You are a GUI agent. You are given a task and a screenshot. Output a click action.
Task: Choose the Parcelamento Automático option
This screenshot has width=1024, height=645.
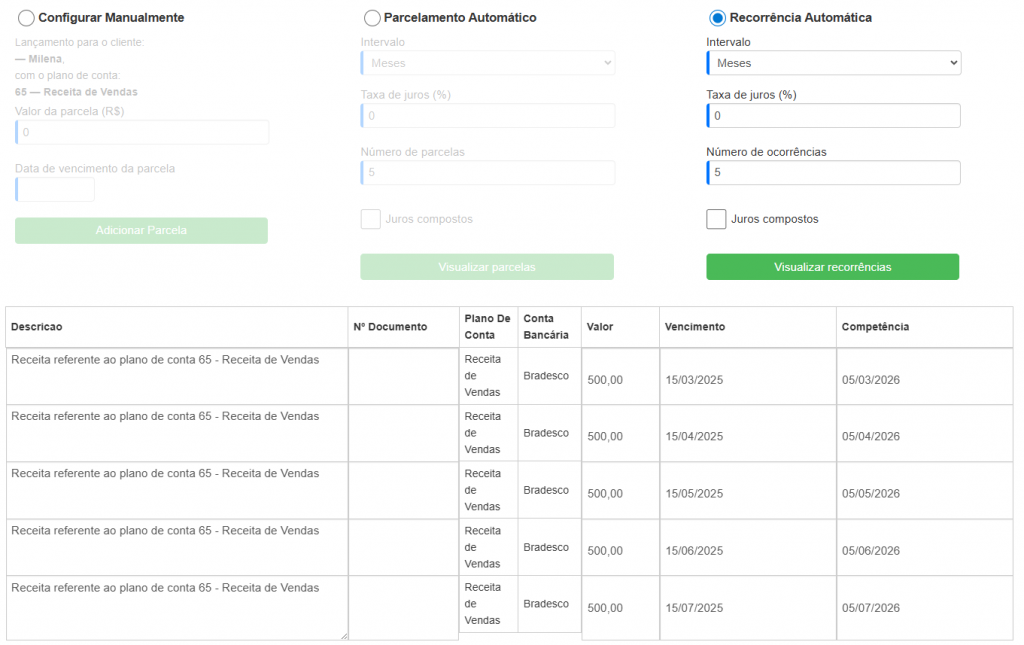point(372,18)
